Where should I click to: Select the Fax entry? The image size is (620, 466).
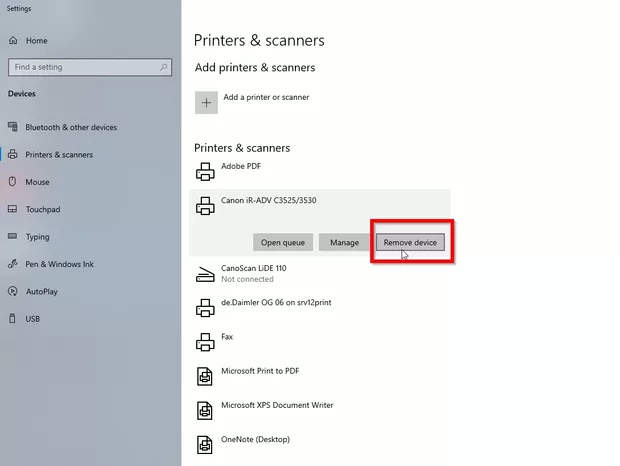click(x=227, y=337)
